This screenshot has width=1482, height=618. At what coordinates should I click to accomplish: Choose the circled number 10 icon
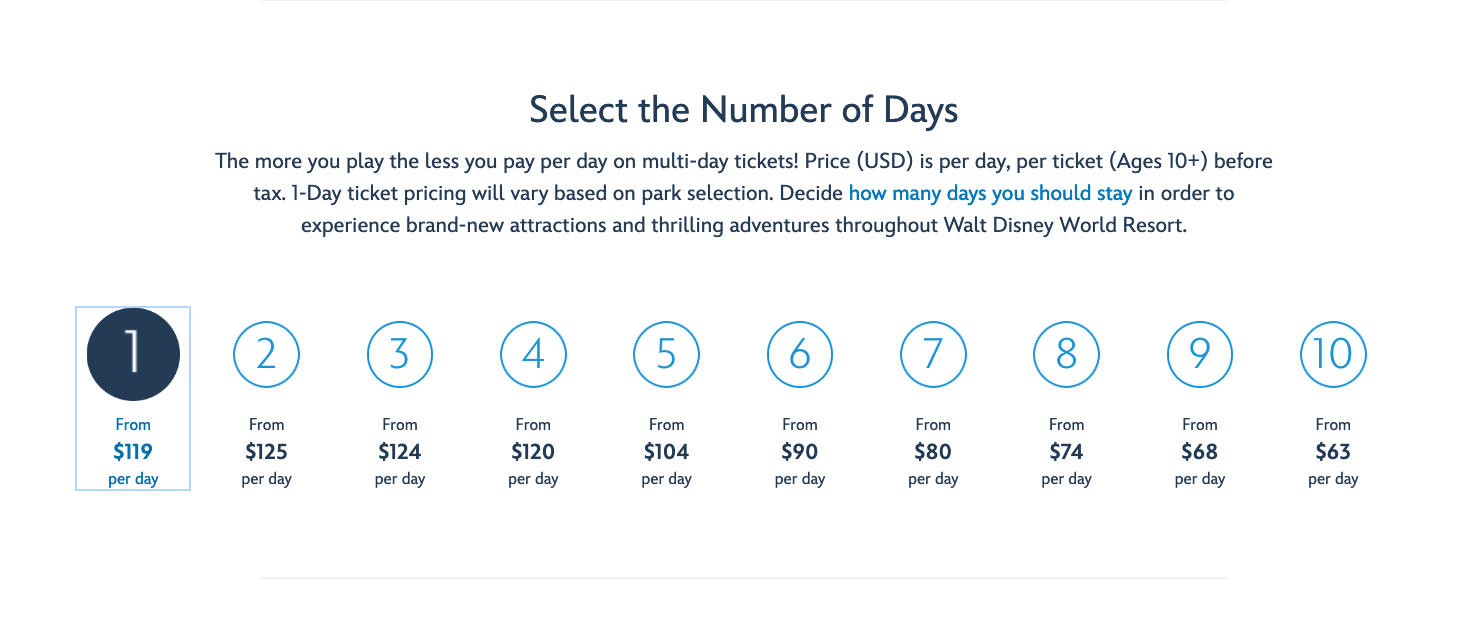1333,354
